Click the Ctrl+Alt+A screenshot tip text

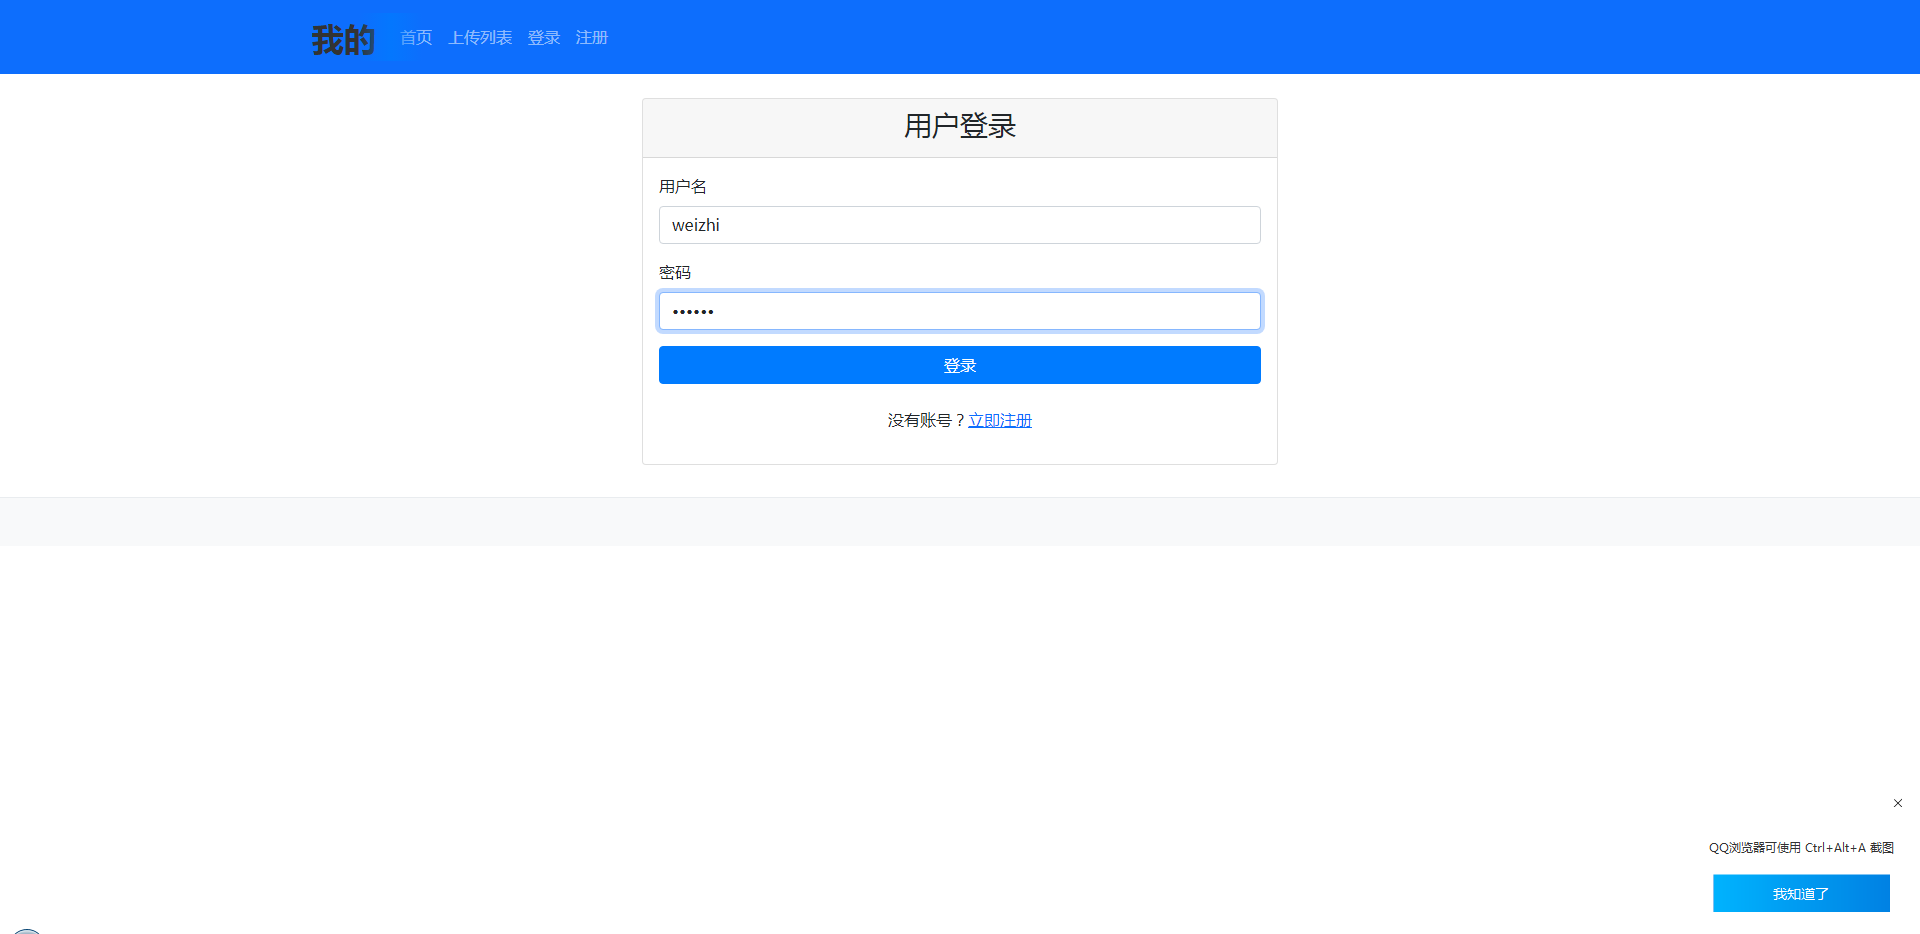pos(1801,848)
